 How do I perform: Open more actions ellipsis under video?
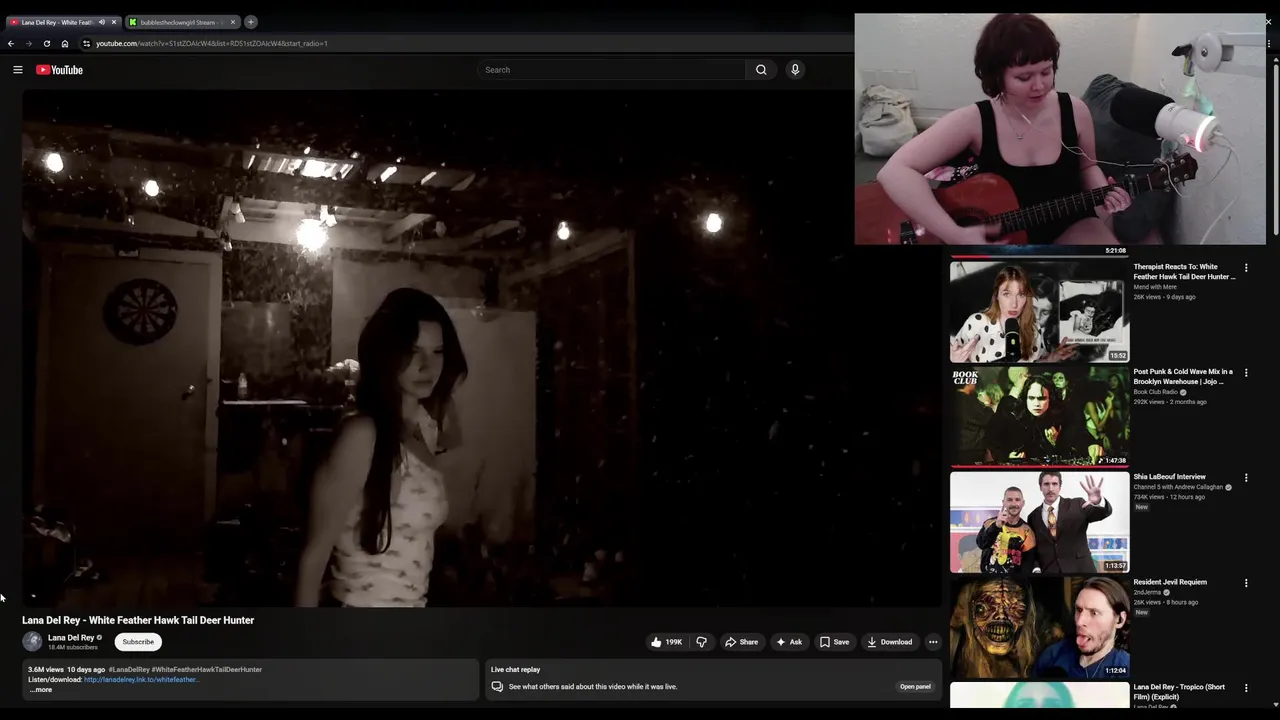[933, 642]
